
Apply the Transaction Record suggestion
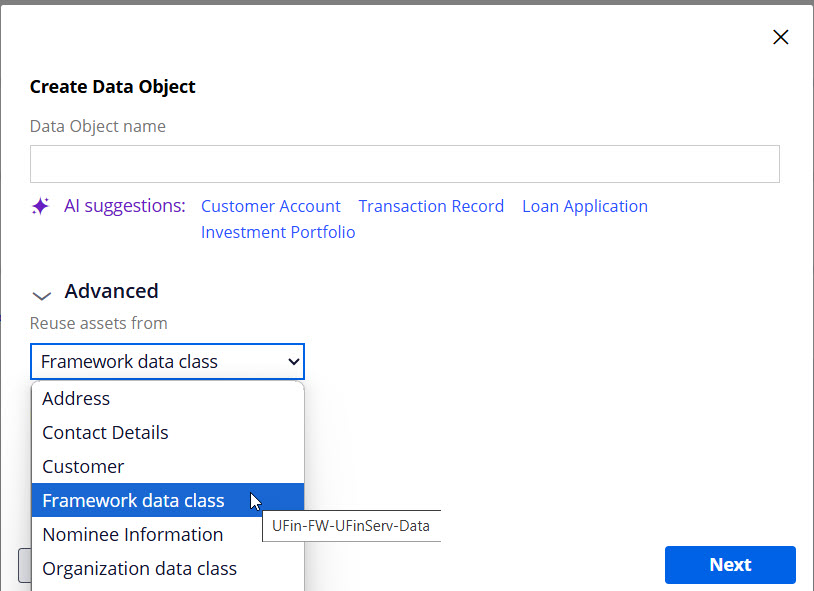tap(431, 206)
